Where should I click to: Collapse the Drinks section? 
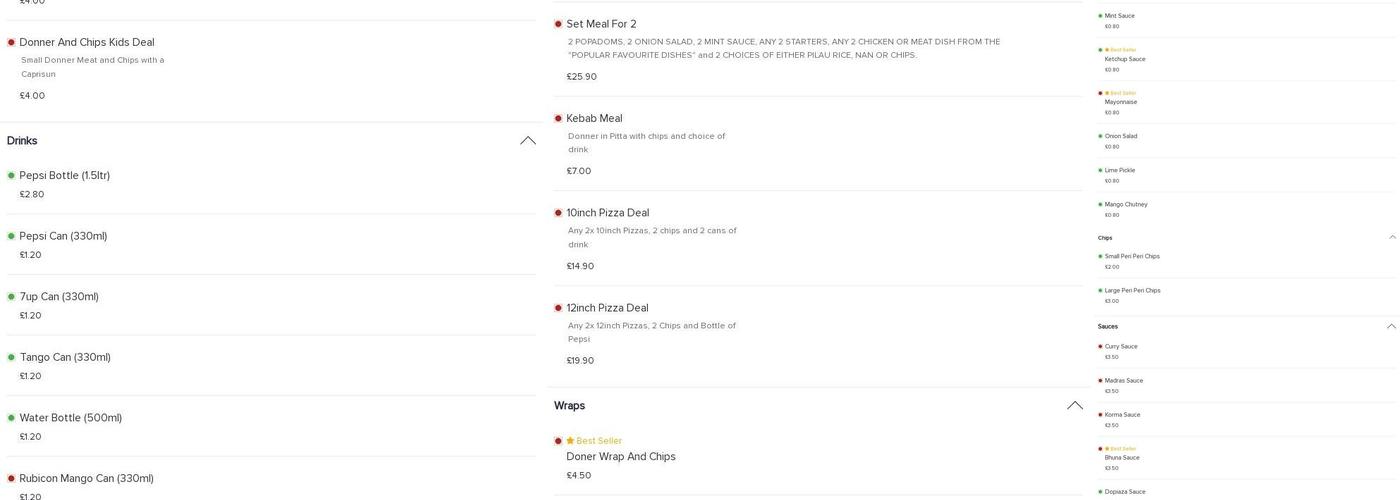pyautogui.click(x=528, y=141)
